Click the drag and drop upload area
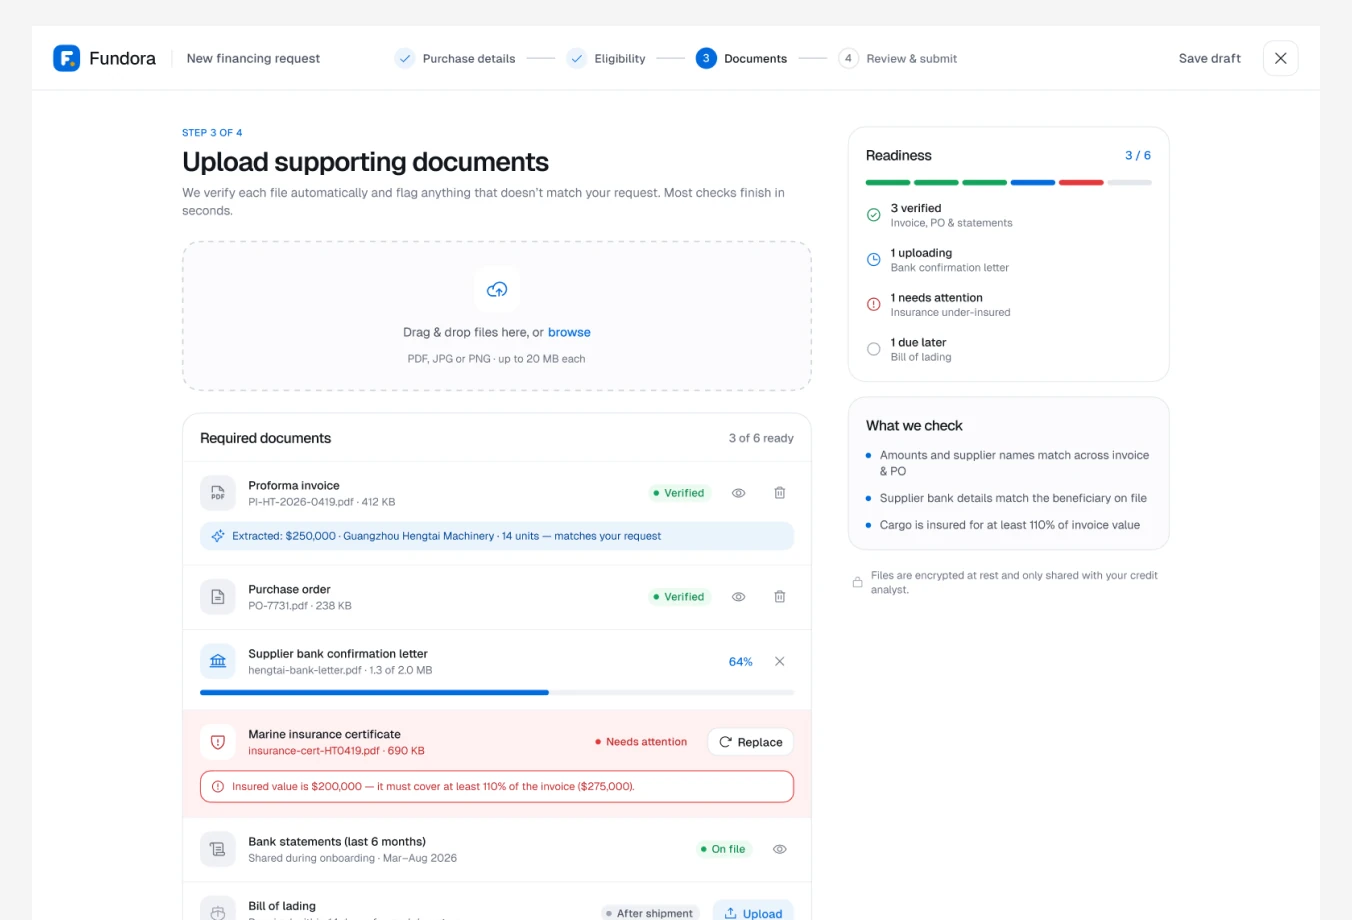 coord(497,316)
